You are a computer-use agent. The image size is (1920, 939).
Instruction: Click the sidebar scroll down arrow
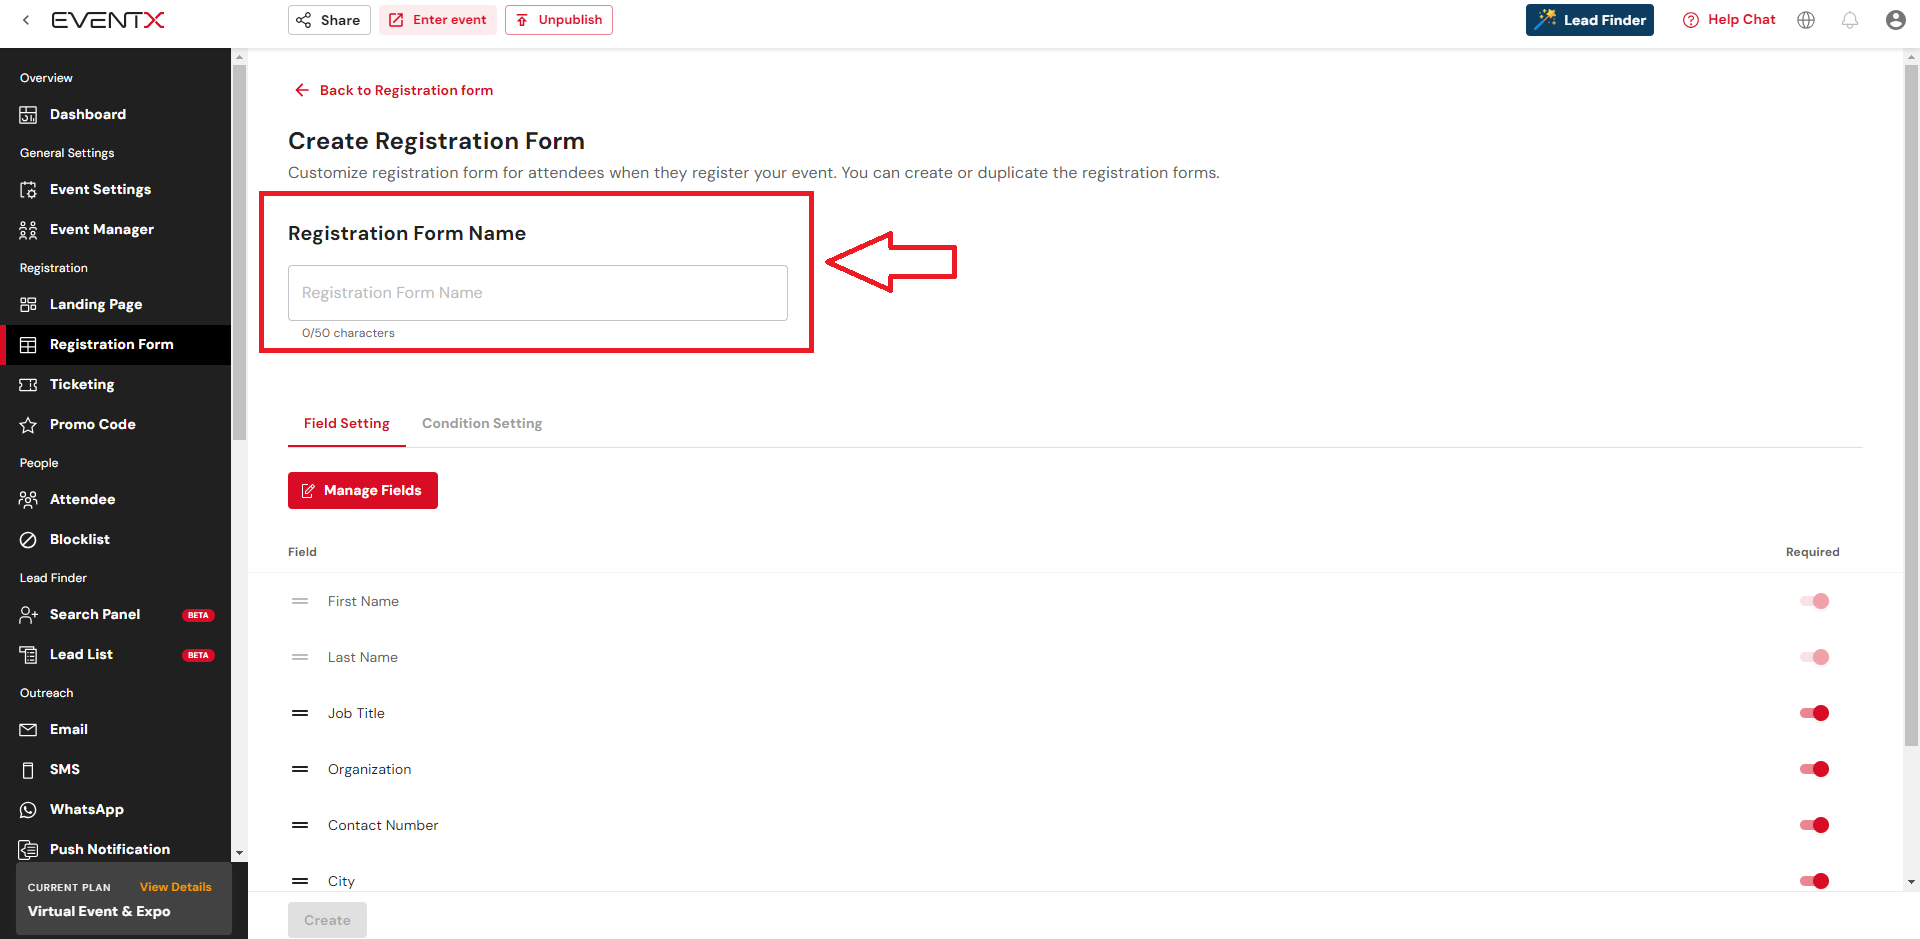(239, 853)
